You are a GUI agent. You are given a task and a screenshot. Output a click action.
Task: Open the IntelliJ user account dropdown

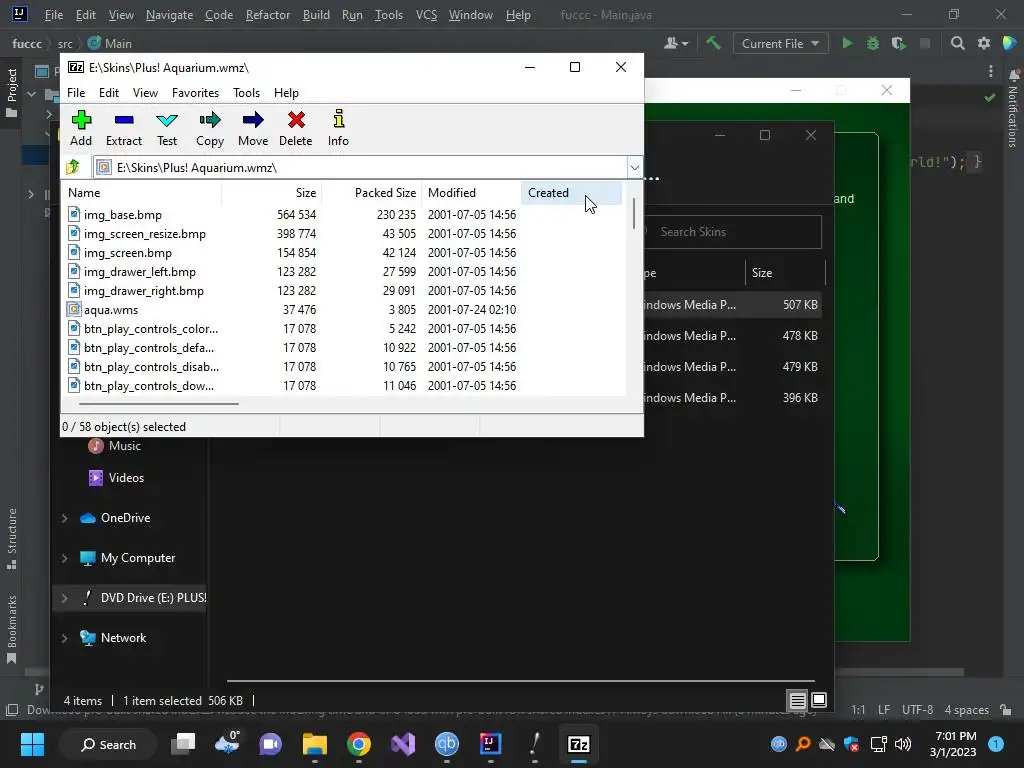coord(676,44)
